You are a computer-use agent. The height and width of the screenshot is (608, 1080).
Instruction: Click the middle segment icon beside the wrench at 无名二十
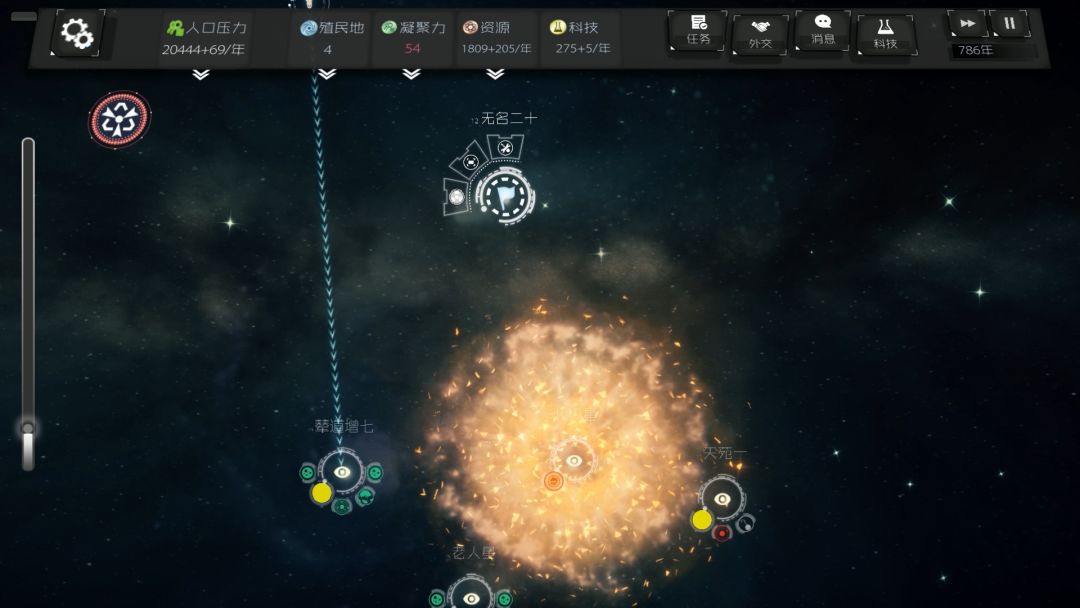[x=470, y=162]
